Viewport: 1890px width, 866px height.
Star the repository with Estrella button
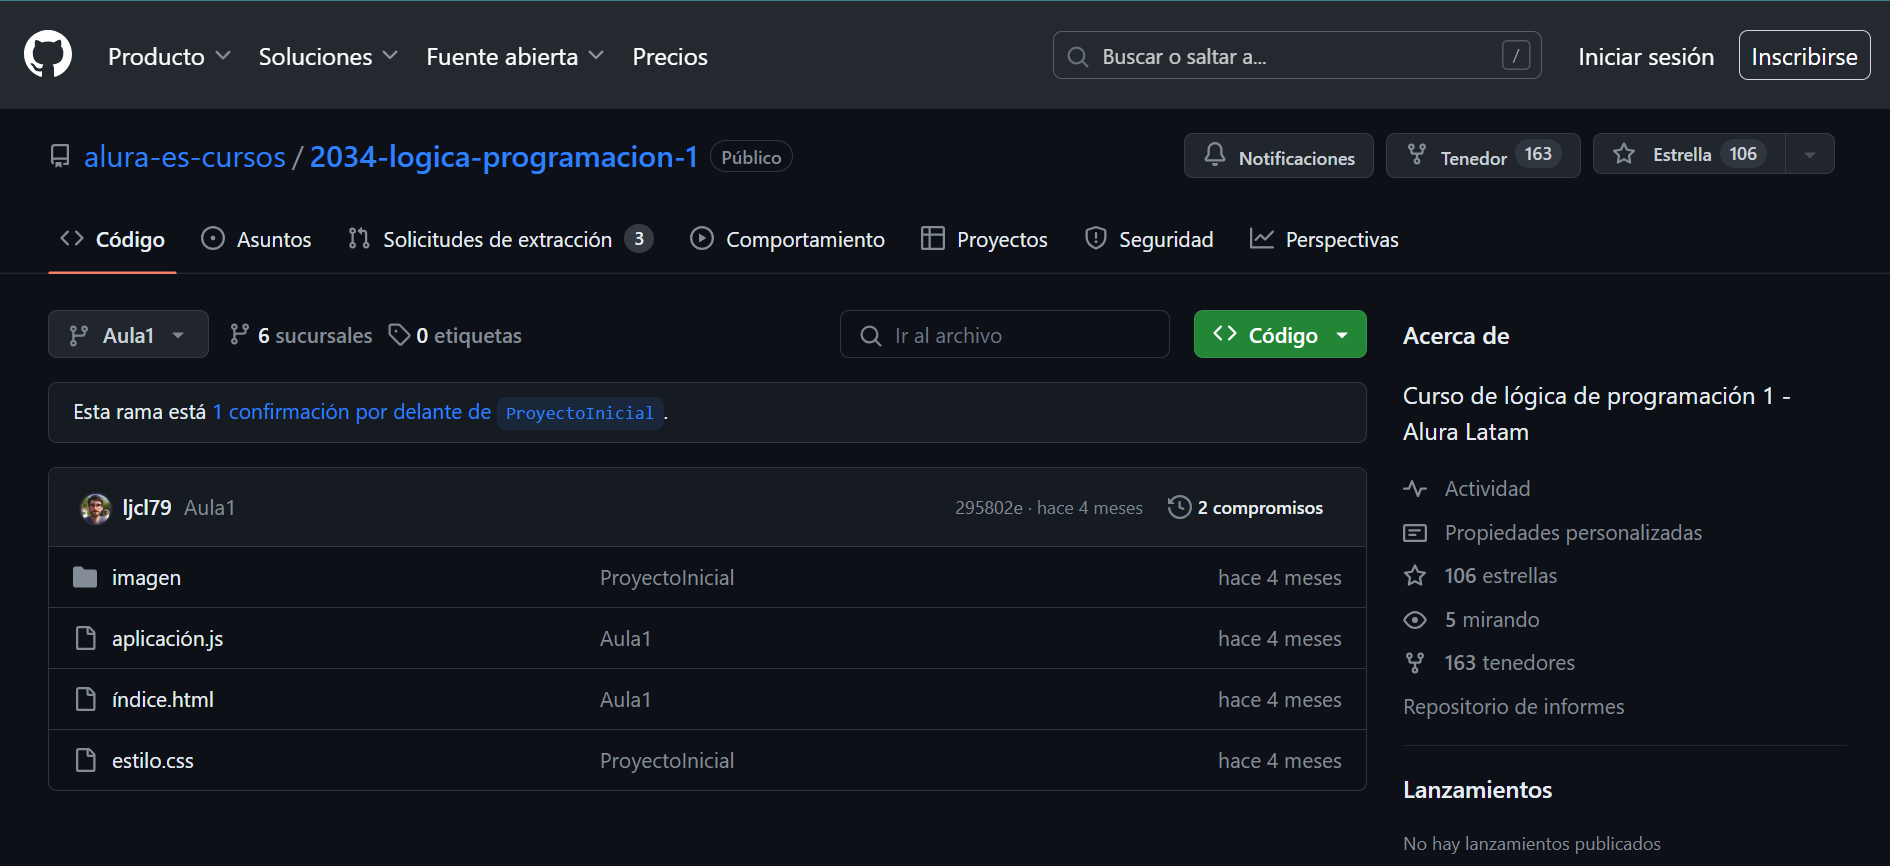click(1688, 154)
